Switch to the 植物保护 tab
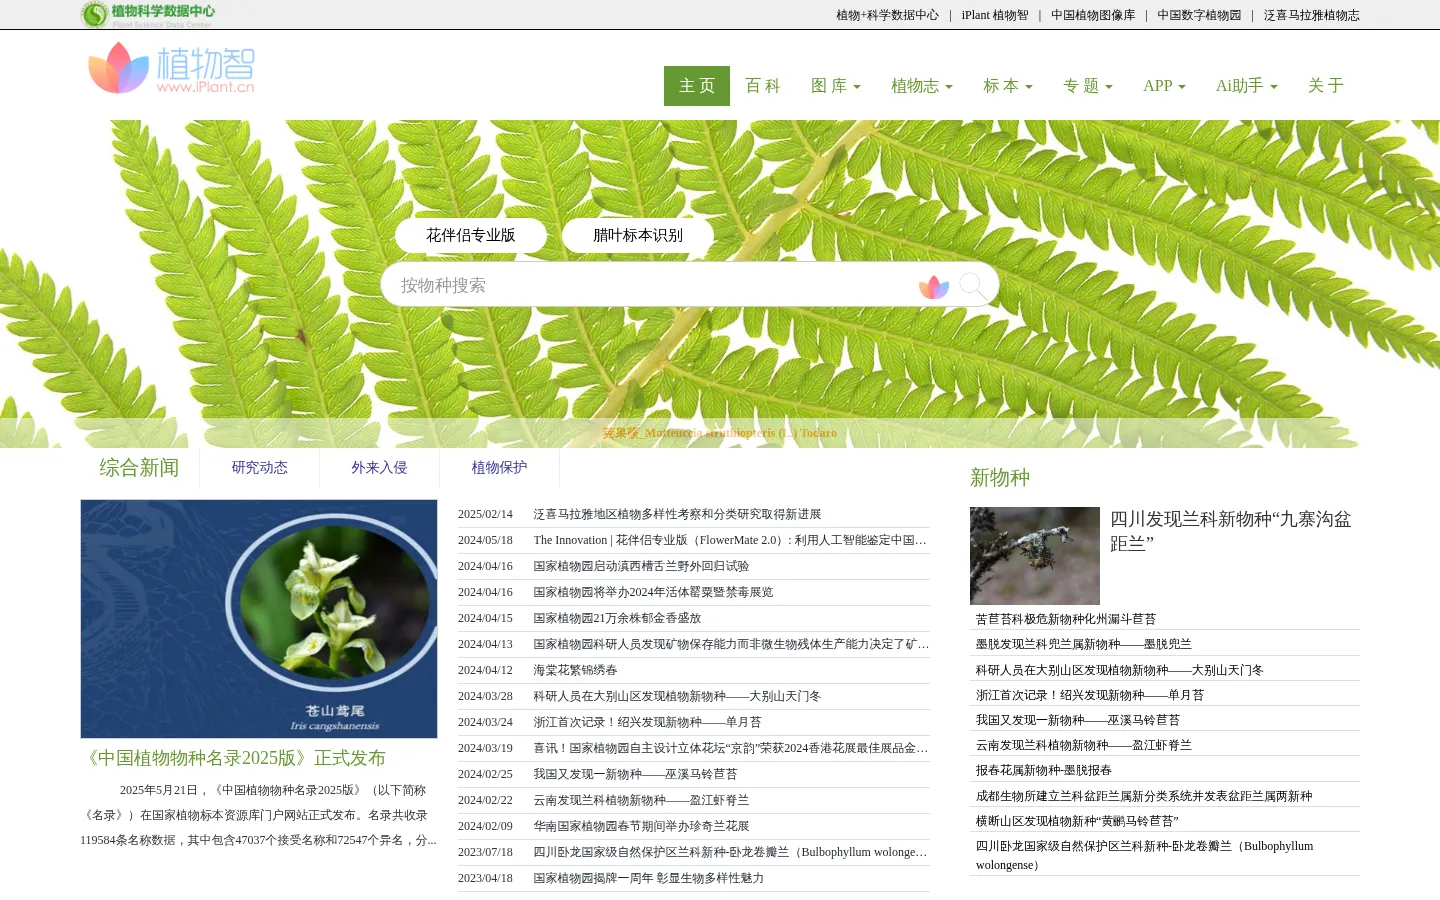The width and height of the screenshot is (1440, 900). (499, 468)
